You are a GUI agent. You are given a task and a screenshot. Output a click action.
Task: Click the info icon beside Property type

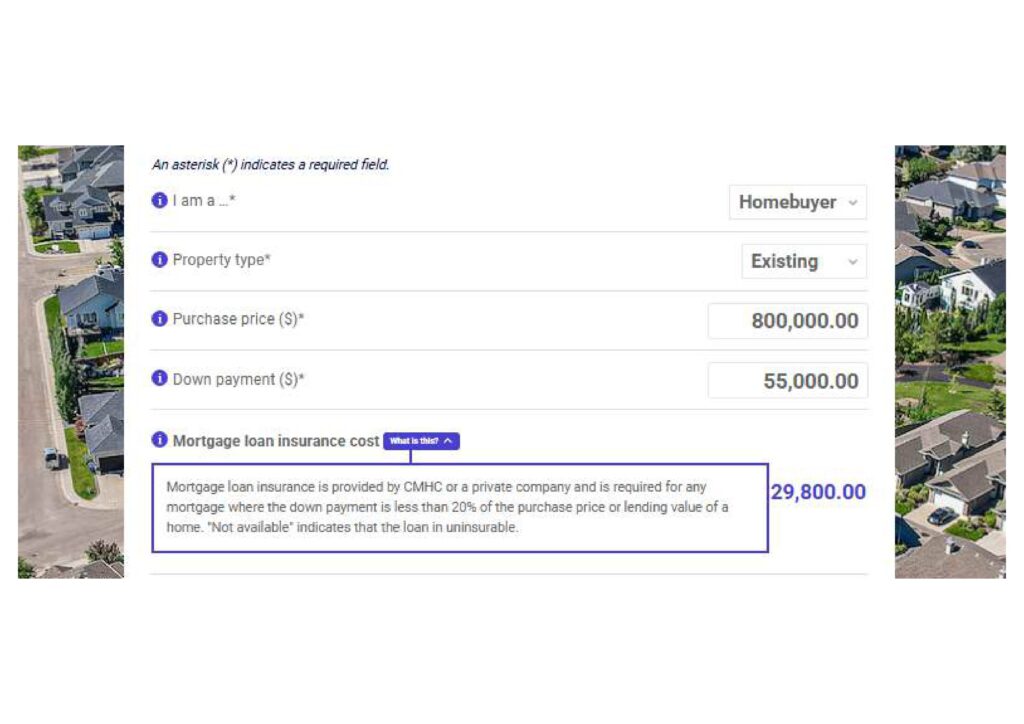[x=158, y=259]
